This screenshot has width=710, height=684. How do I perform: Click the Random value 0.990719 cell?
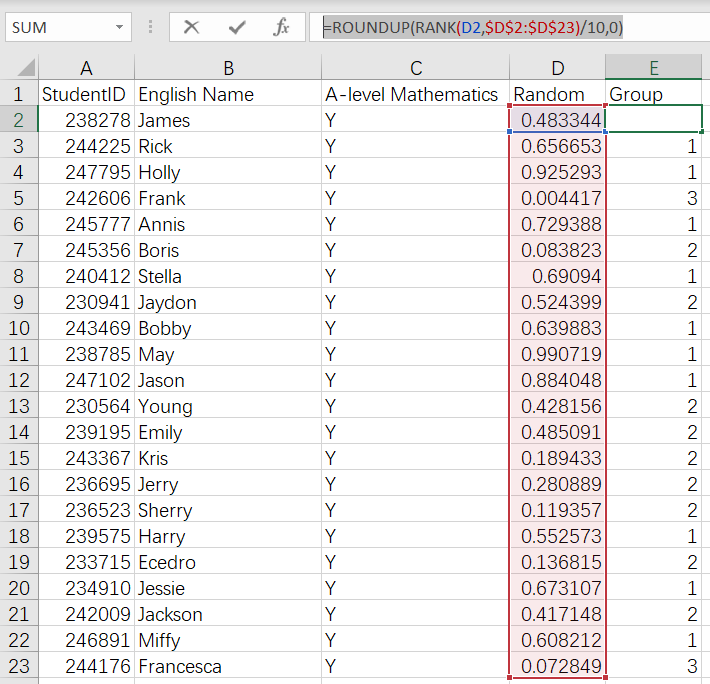pos(557,355)
